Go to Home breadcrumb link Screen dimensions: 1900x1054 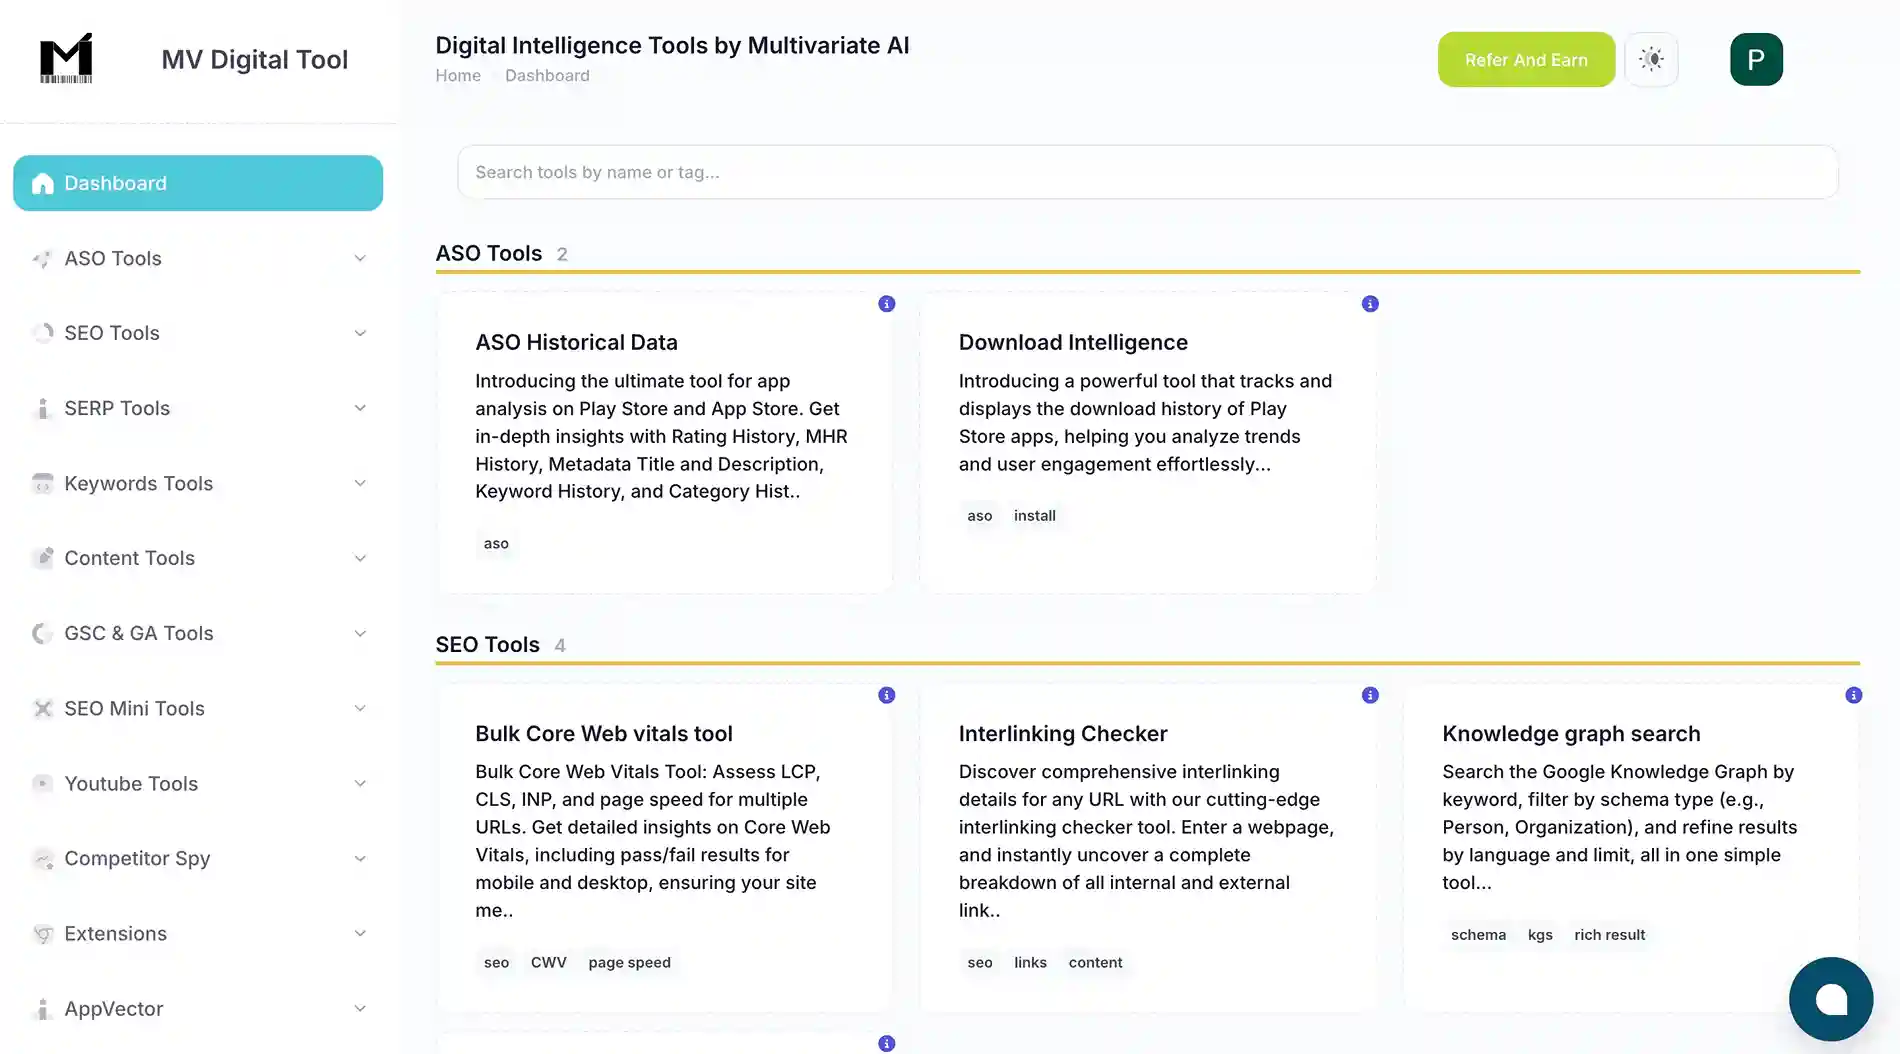point(458,76)
